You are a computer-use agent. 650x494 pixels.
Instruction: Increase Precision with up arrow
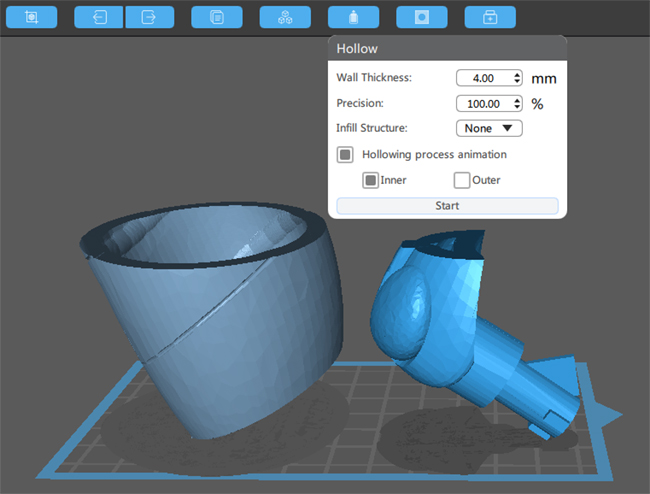pos(517,100)
